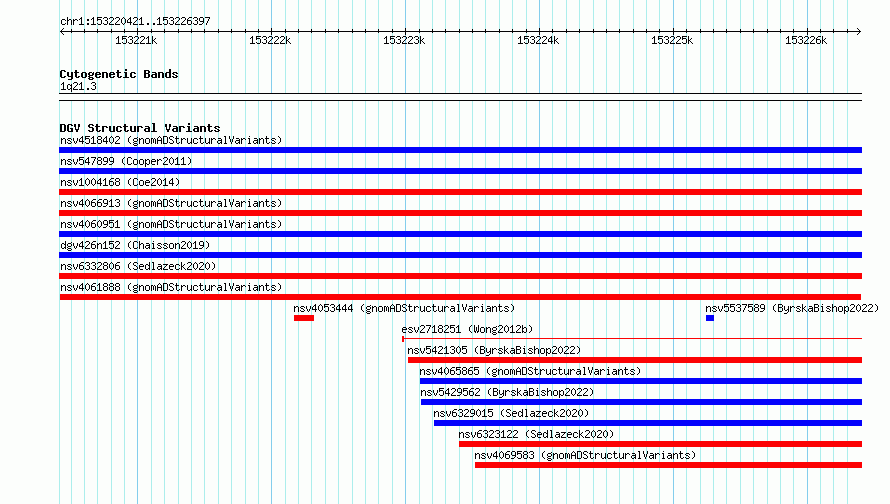Open the nsv547899 (Cooper2011) label
Viewport: 890px width, 504px height.
(126, 161)
